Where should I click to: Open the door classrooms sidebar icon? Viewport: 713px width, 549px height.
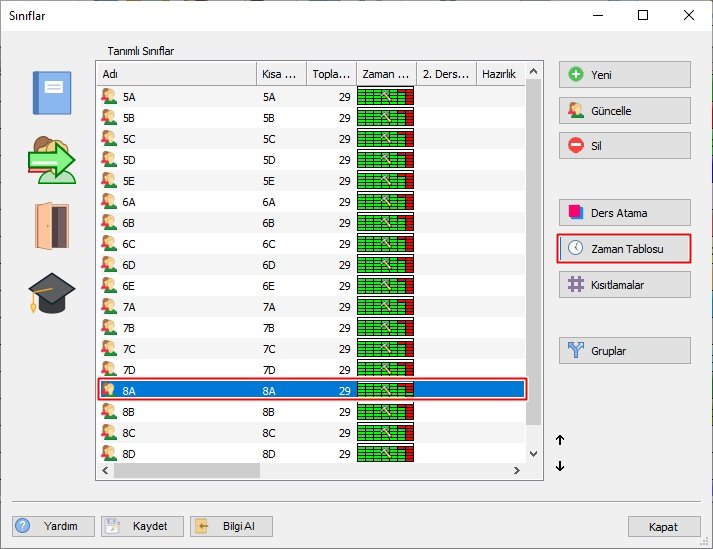52,226
